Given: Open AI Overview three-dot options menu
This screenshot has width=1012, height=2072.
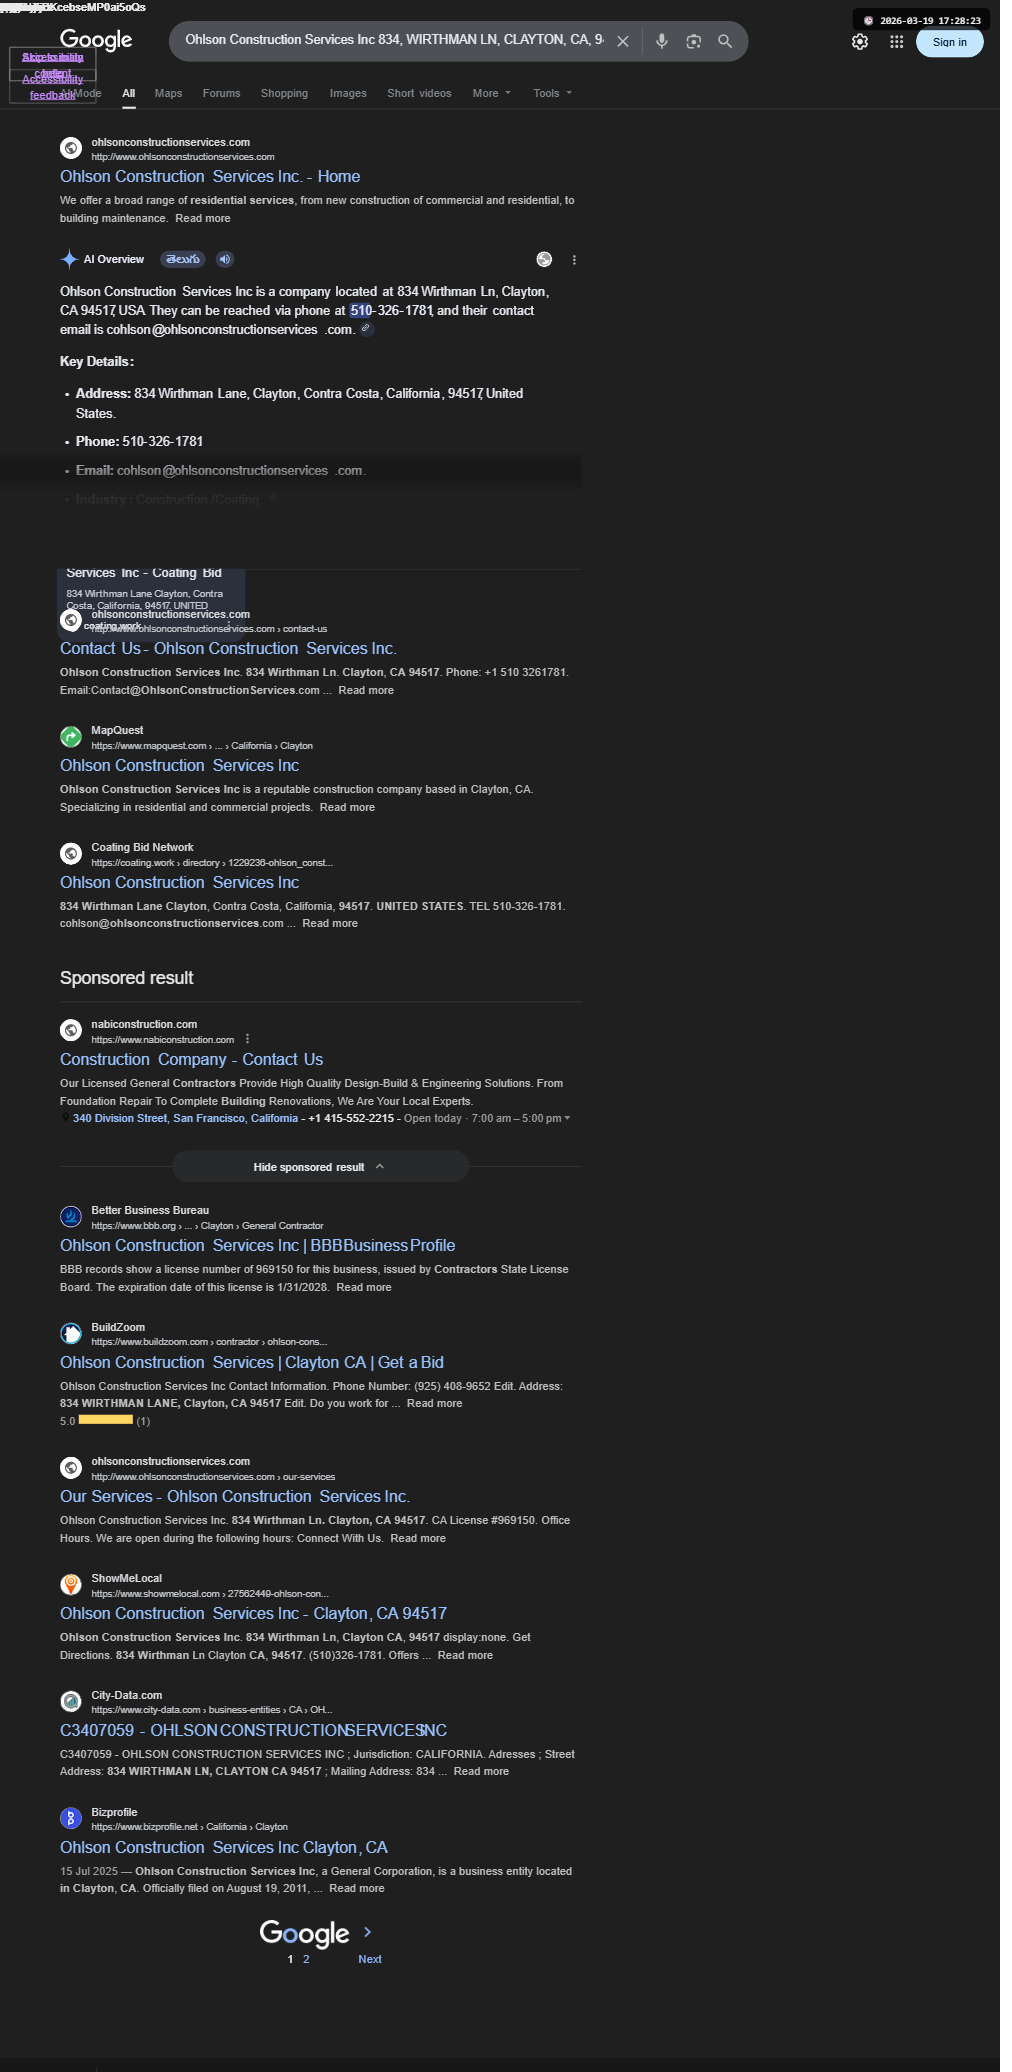Looking at the screenshot, I should click(x=574, y=260).
